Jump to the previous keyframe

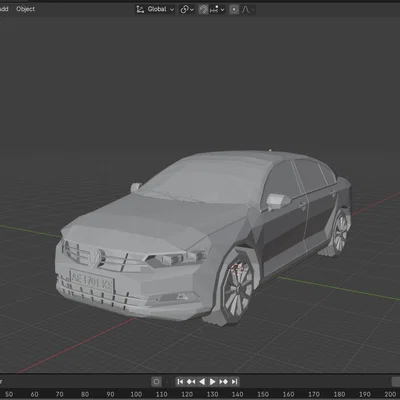coord(191,381)
